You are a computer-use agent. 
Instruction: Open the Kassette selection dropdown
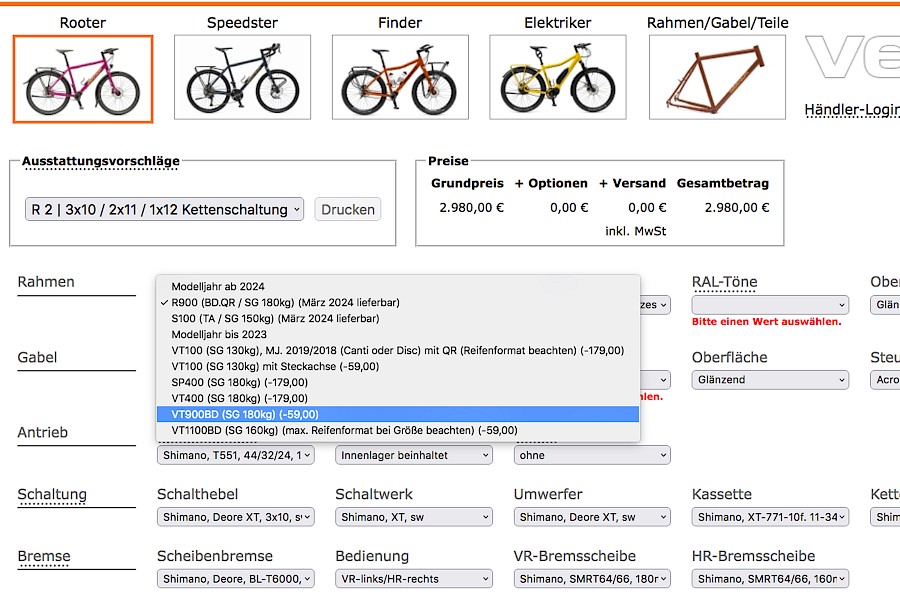coord(769,518)
